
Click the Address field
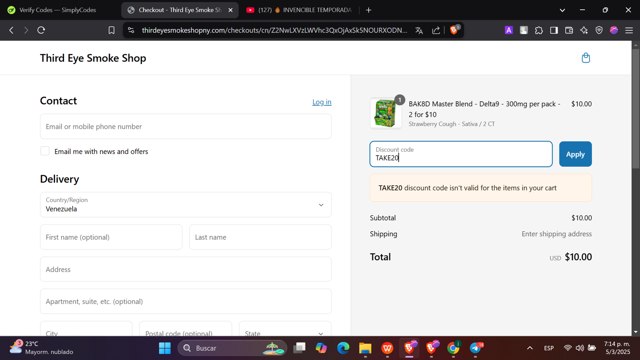point(186,269)
